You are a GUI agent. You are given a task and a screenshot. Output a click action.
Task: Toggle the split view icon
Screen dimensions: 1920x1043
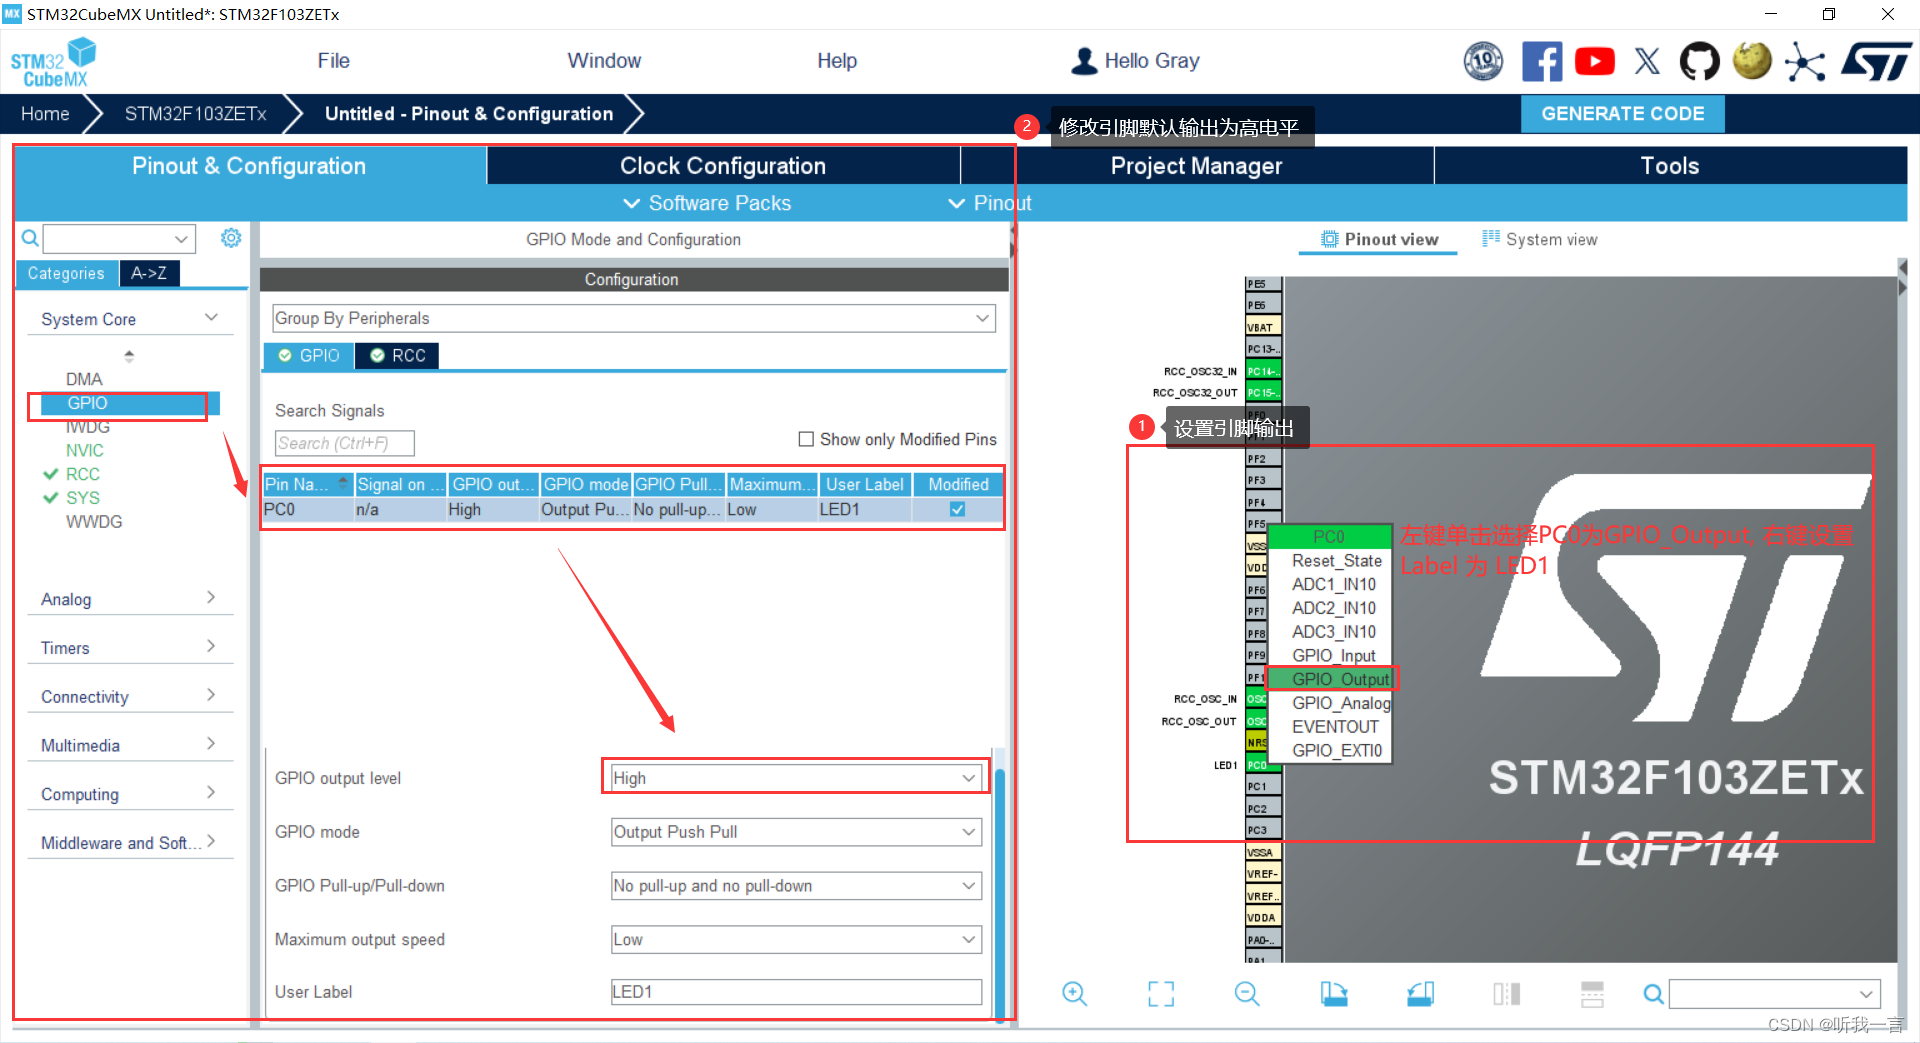point(1506,993)
